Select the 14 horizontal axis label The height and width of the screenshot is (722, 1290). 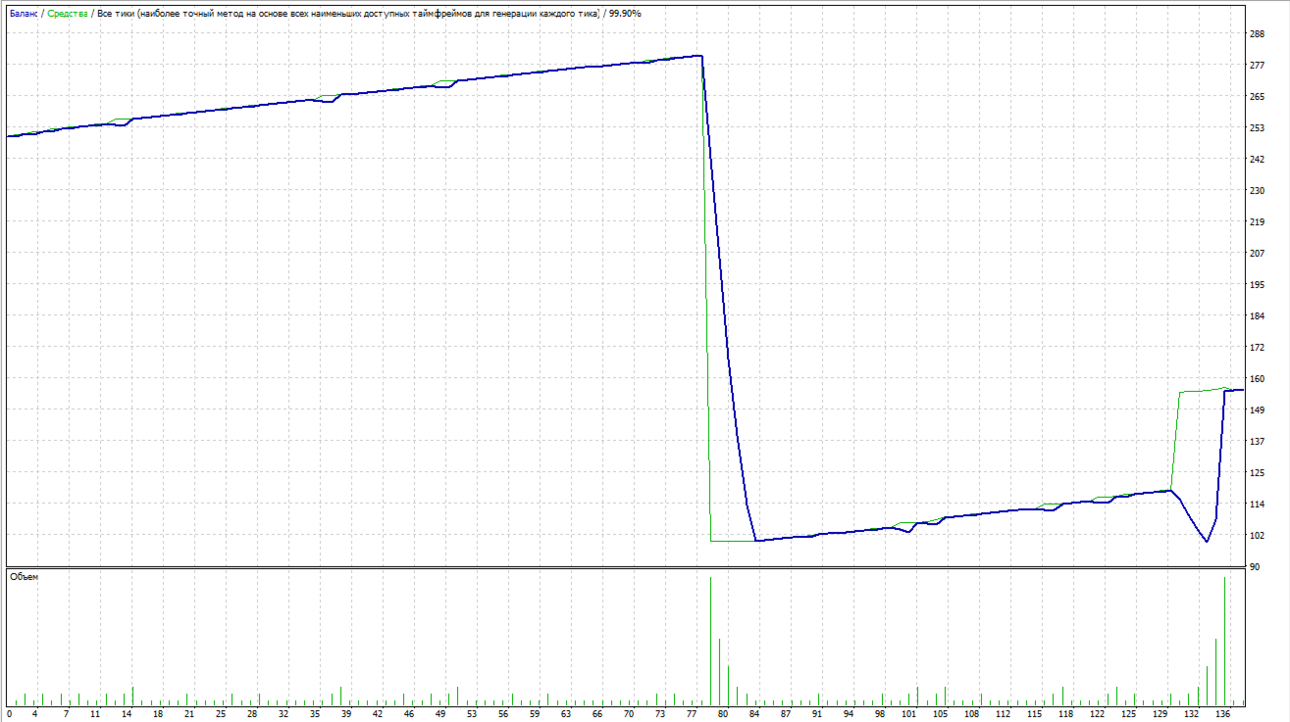127,715
